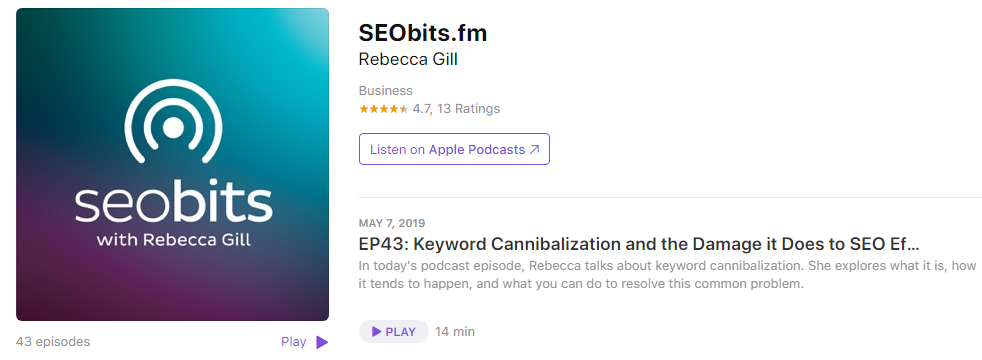Viewport: 982px width, 360px height.
Task: Click the external arrow icon beside Apple Podcasts
Action: (x=535, y=150)
